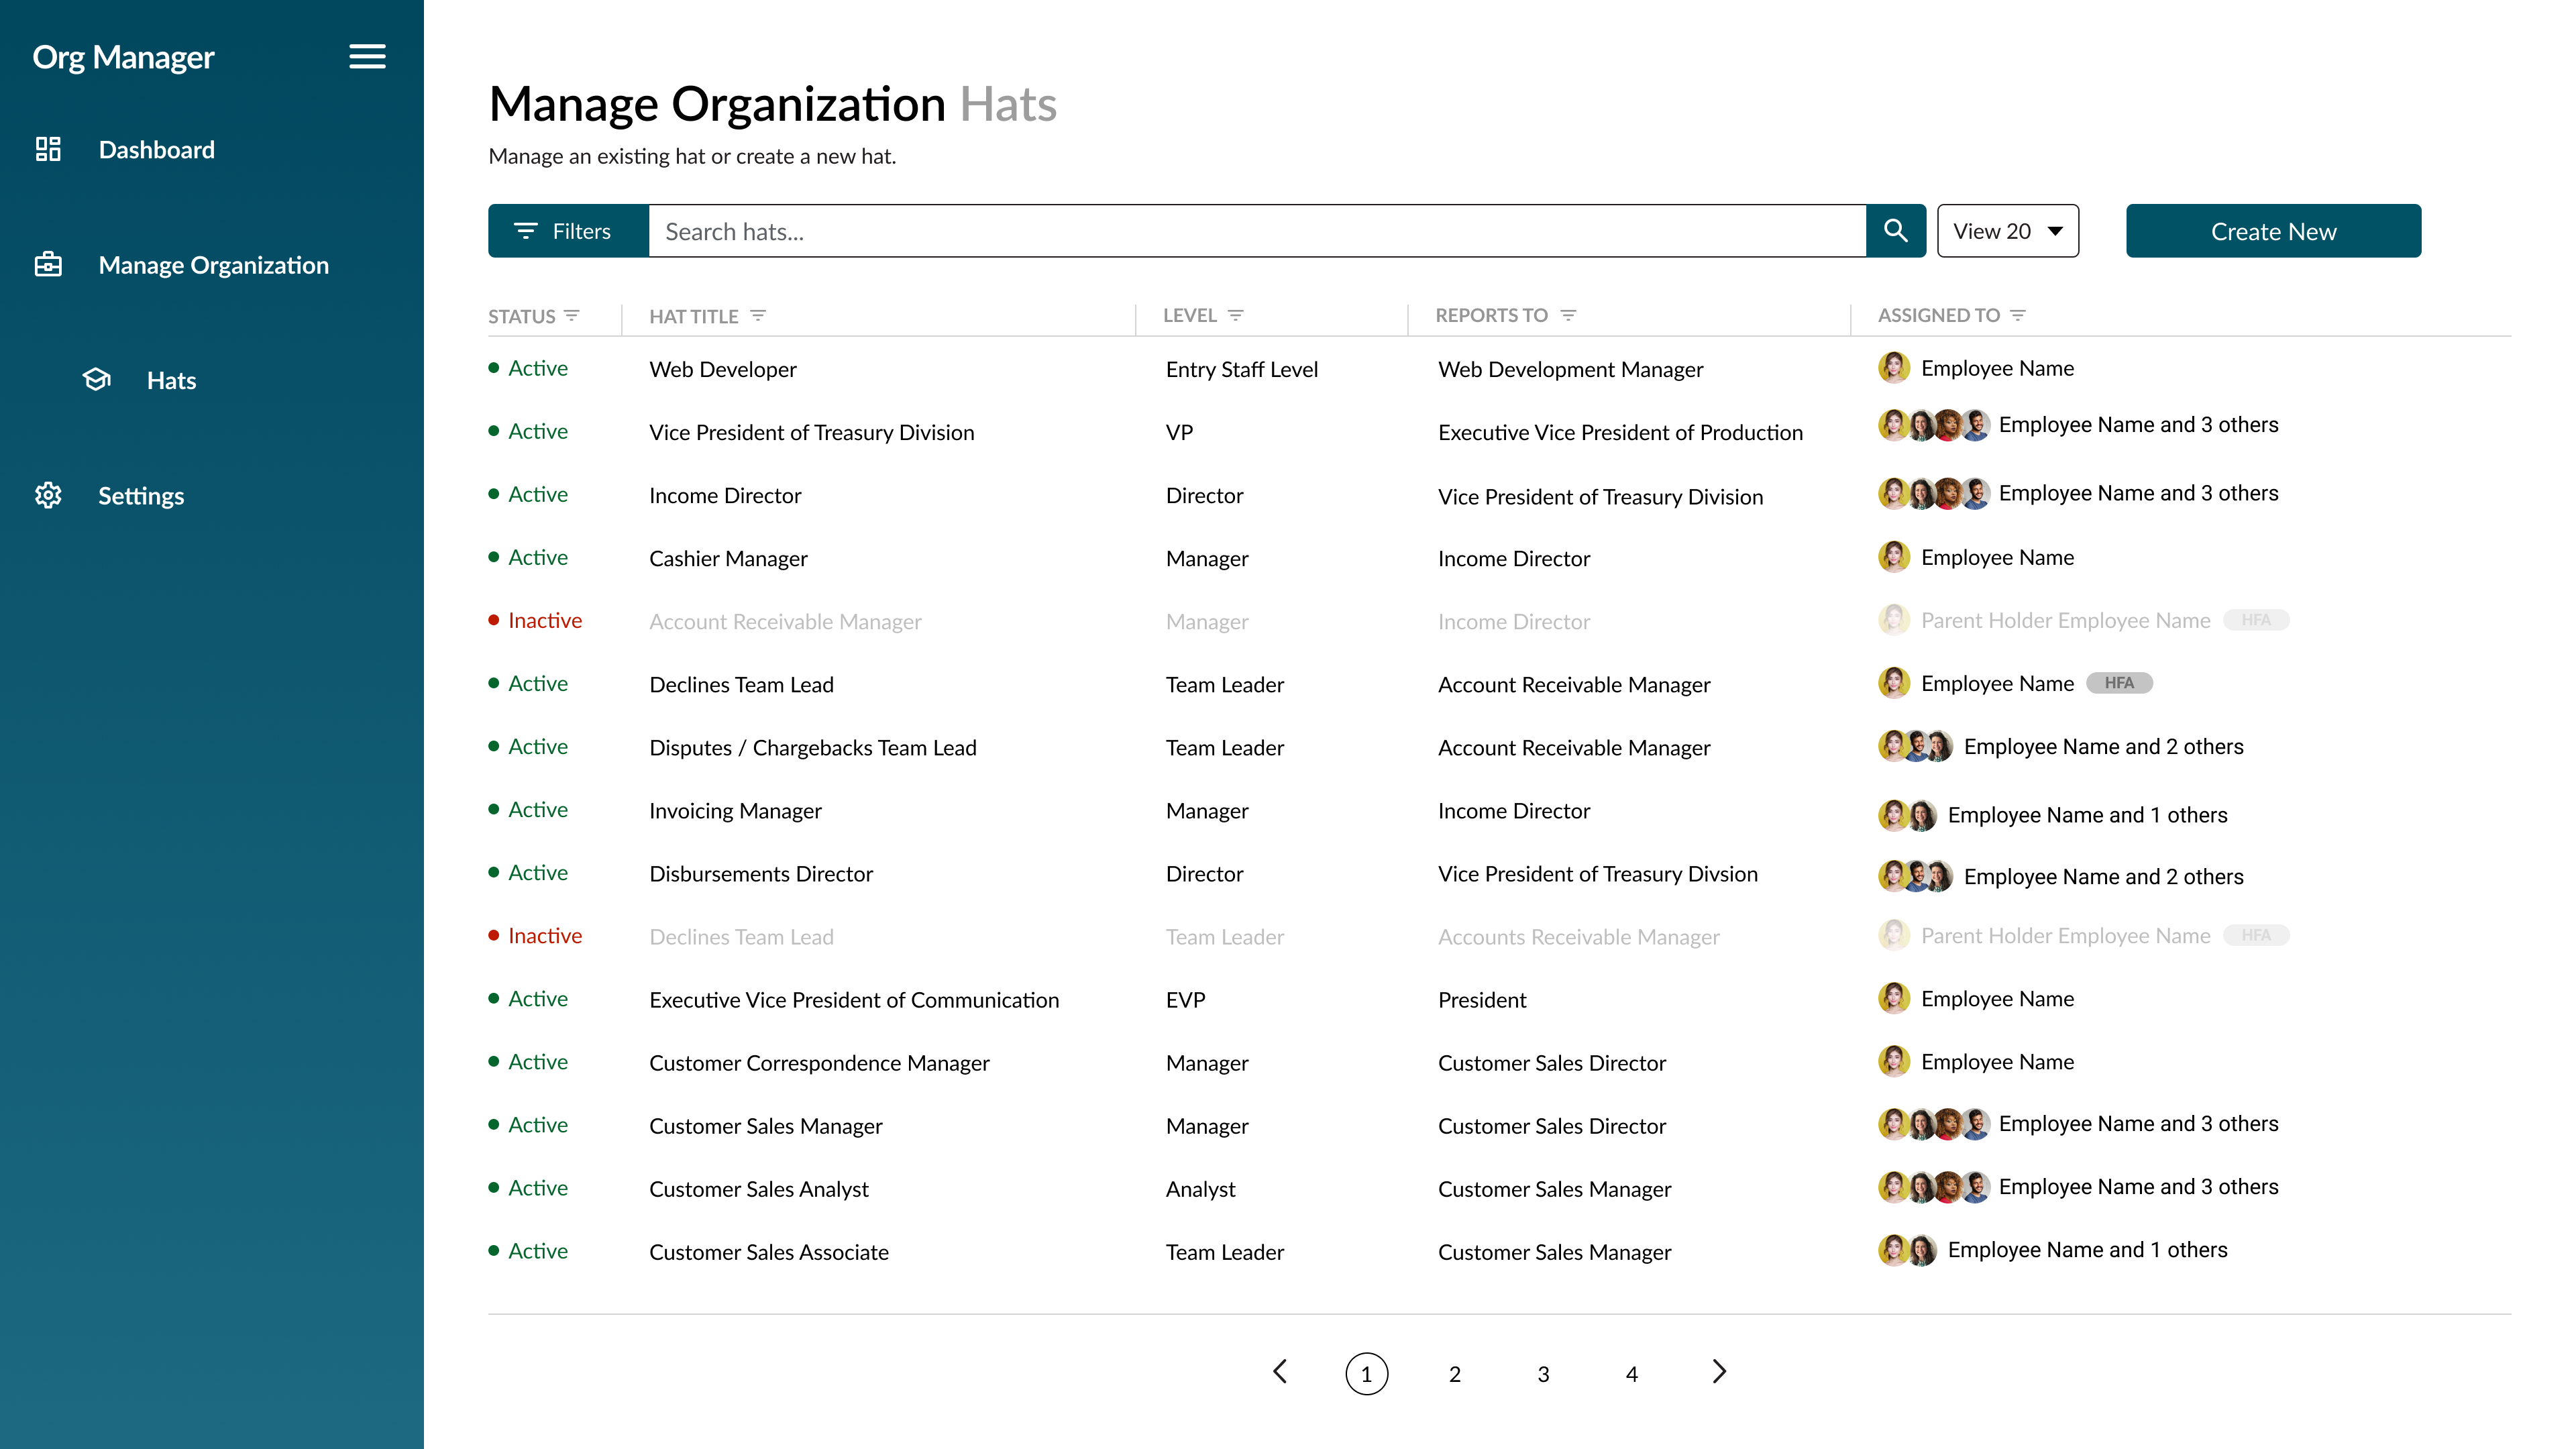Image resolution: width=2576 pixels, height=1449 pixels.
Task: Click the hamburger menu icon in the sidebar
Action: point(367,57)
